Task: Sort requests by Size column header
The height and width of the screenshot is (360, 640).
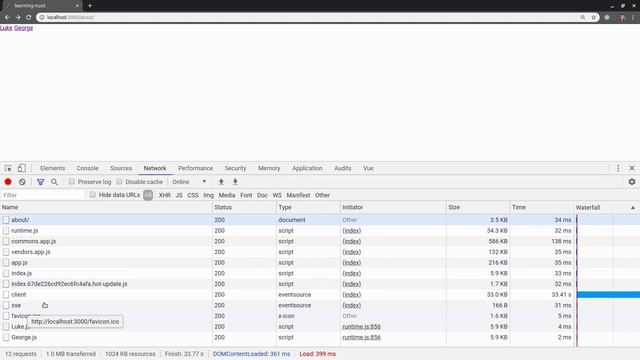Action: point(478,207)
